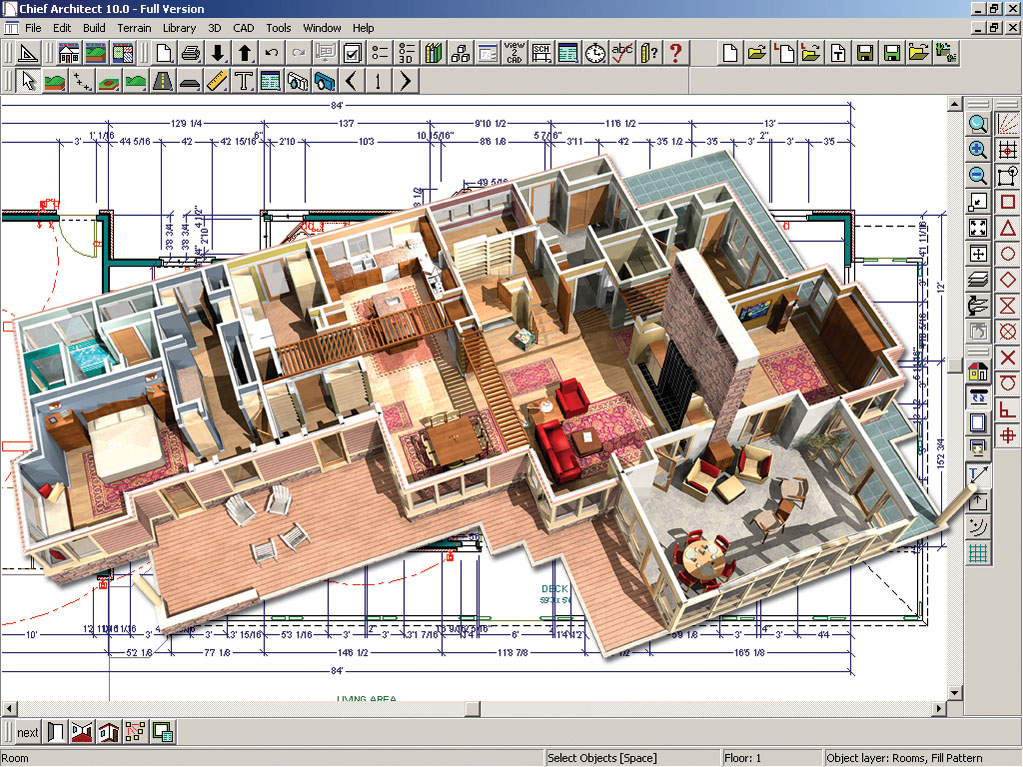Toggle midpoint snap red triangle icon
This screenshot has height=767, width=1023.
point(1008,228)
